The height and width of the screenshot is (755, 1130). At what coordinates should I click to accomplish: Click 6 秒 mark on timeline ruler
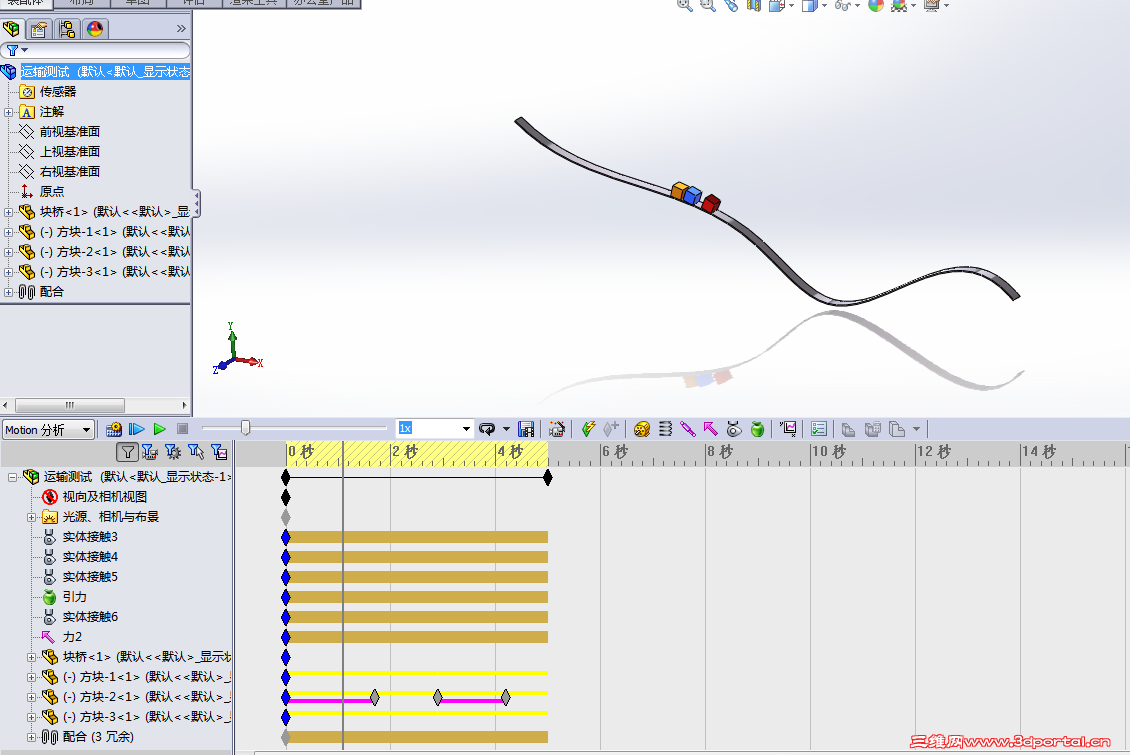pos(615,452)
